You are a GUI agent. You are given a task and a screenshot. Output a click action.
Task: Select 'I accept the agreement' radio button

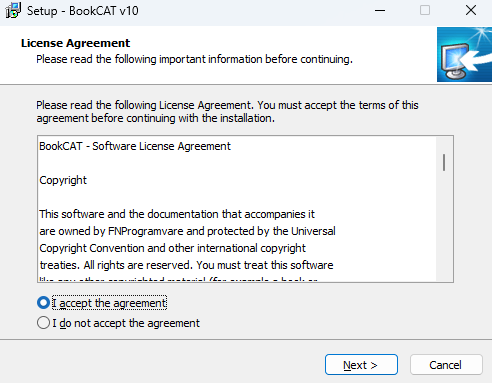43,303
